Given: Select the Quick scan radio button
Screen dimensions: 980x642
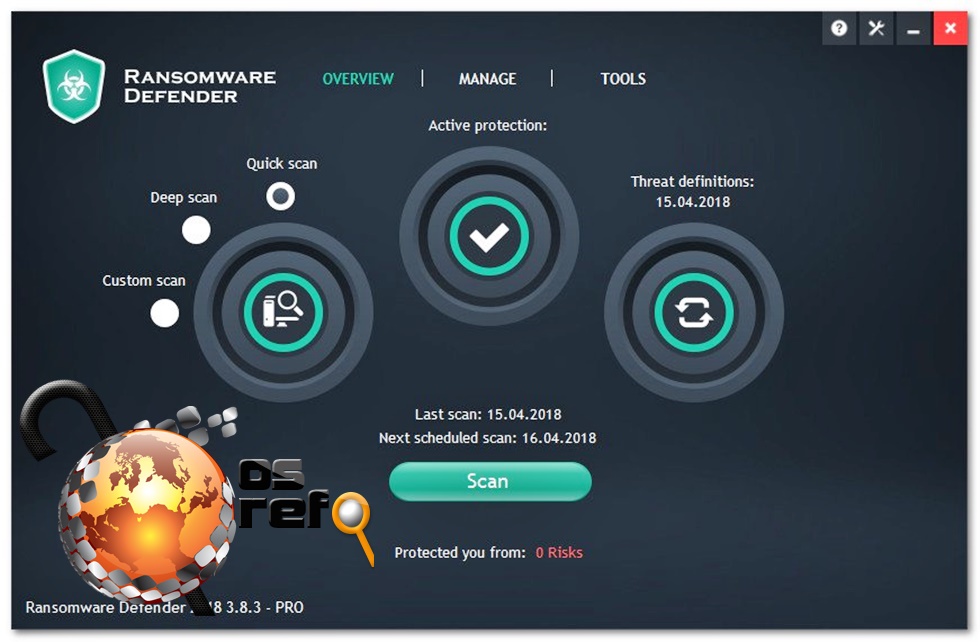Looking at the screenshot, I should point(281,196).
